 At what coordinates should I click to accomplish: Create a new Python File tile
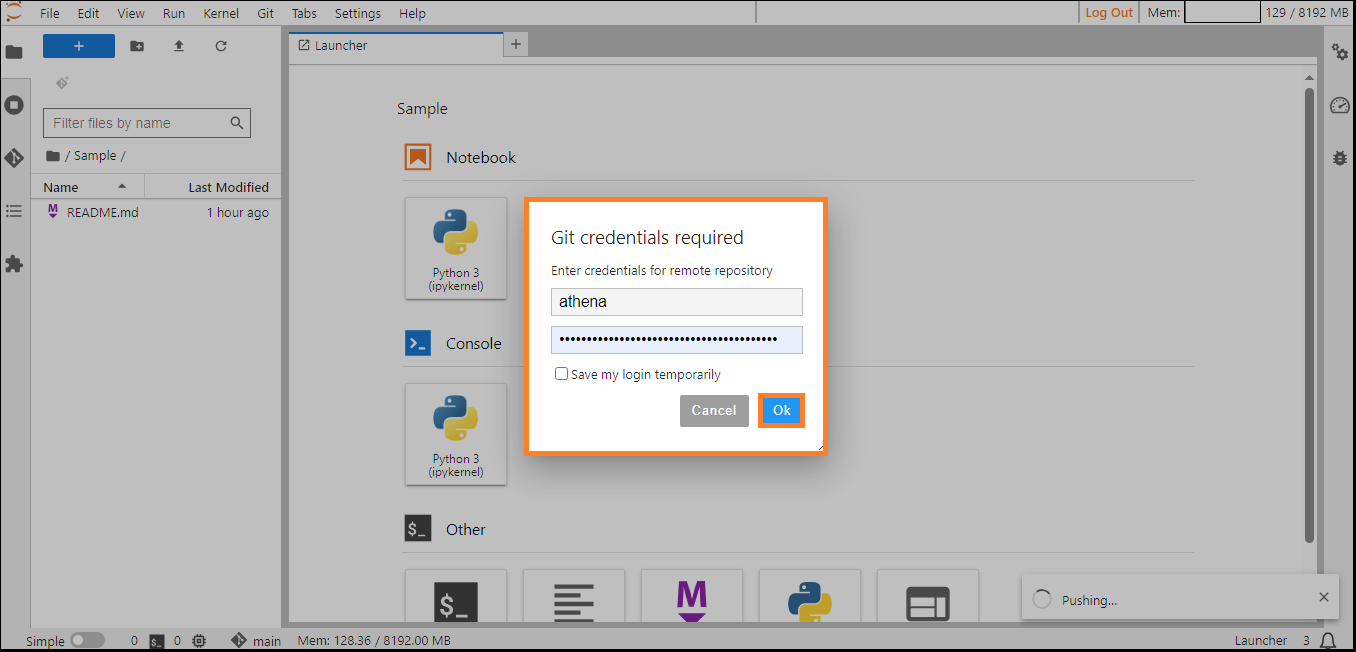point(810,597)
